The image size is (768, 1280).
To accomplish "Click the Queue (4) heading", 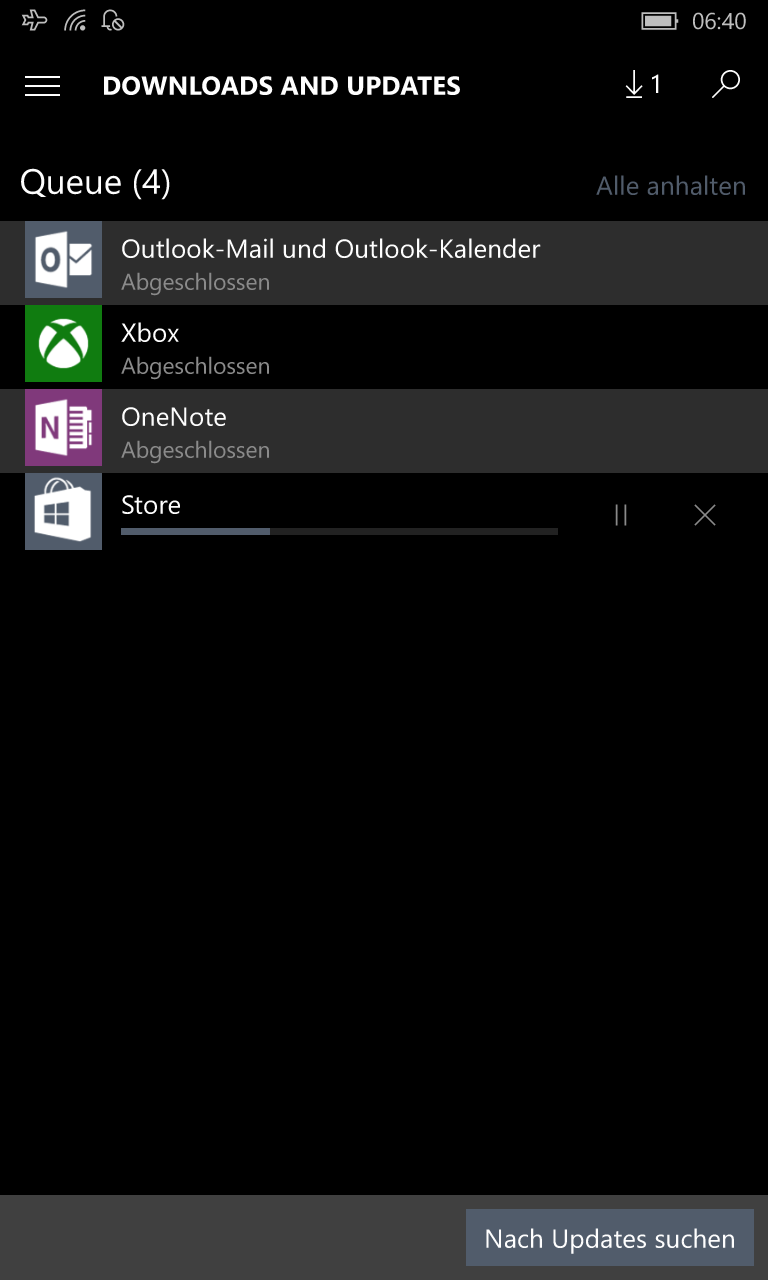I will click(95, 183).
